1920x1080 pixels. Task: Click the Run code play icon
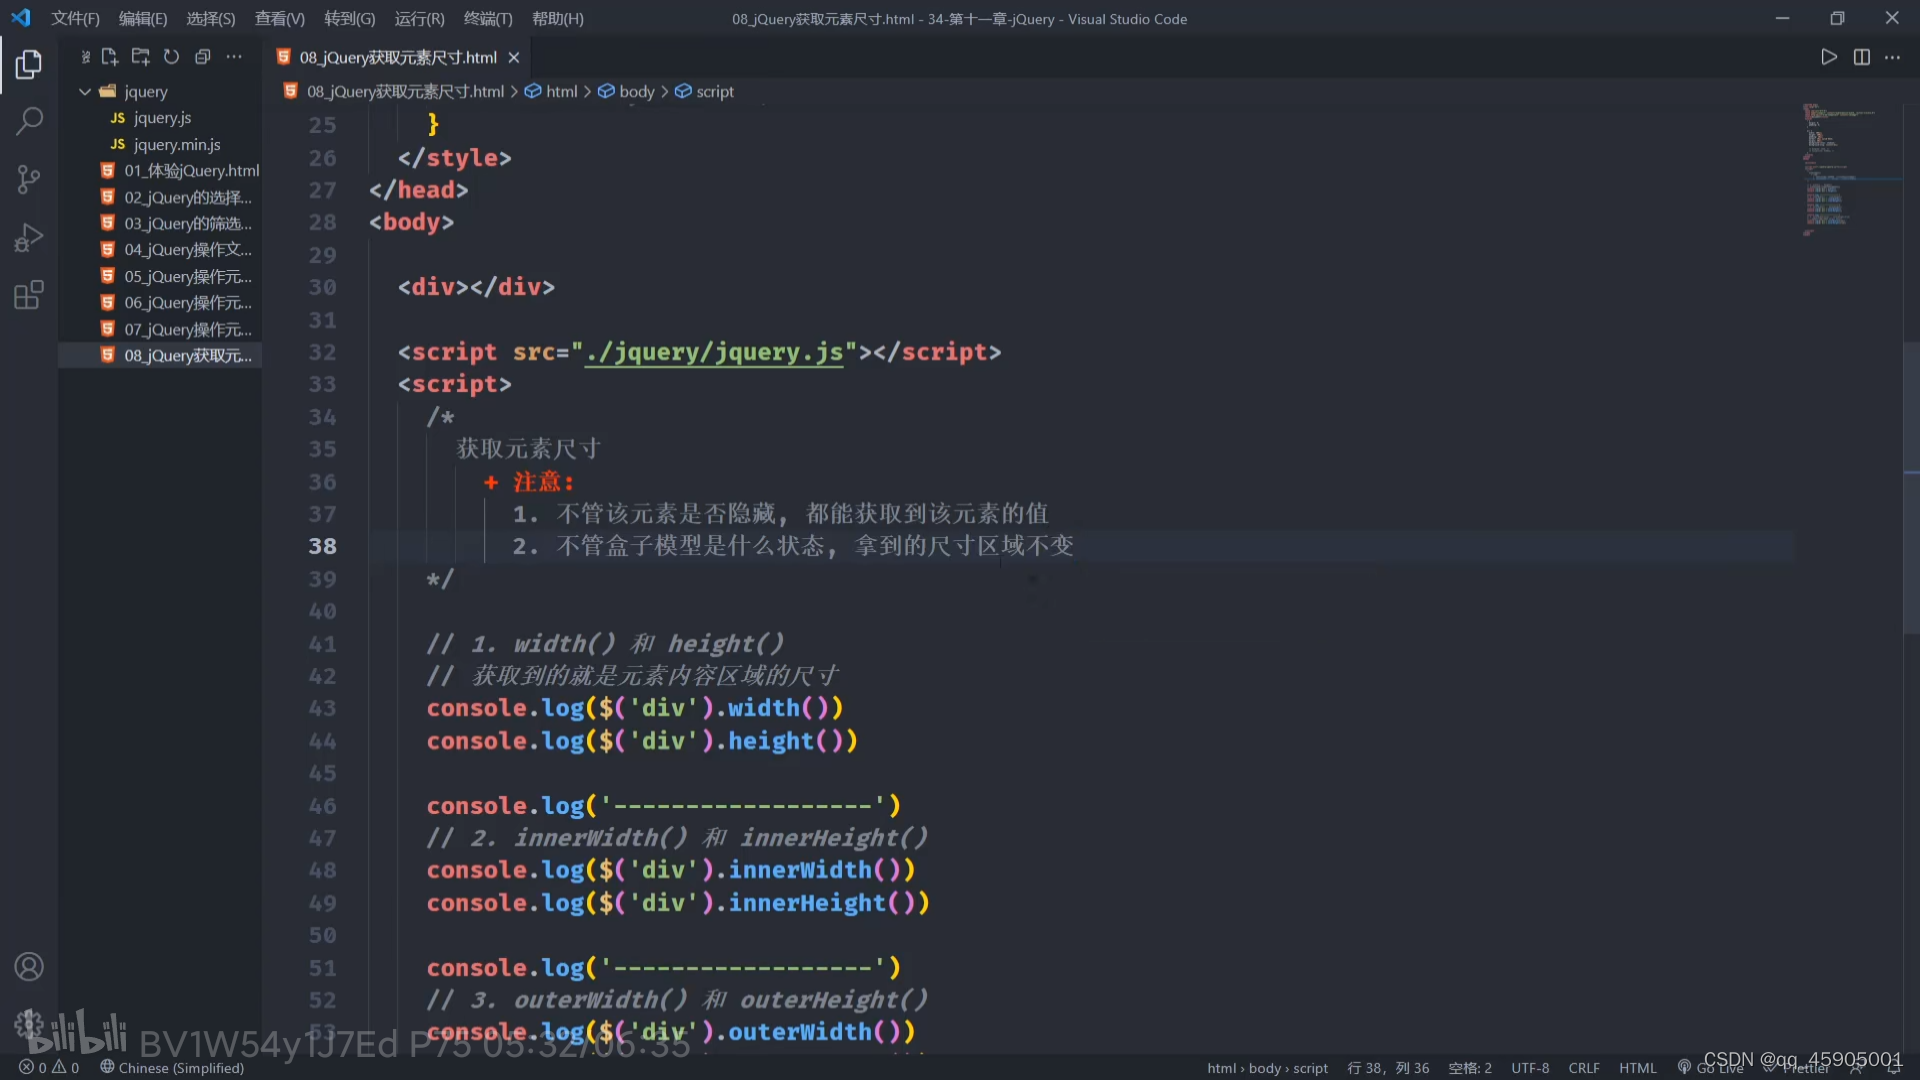[1828, 57]
